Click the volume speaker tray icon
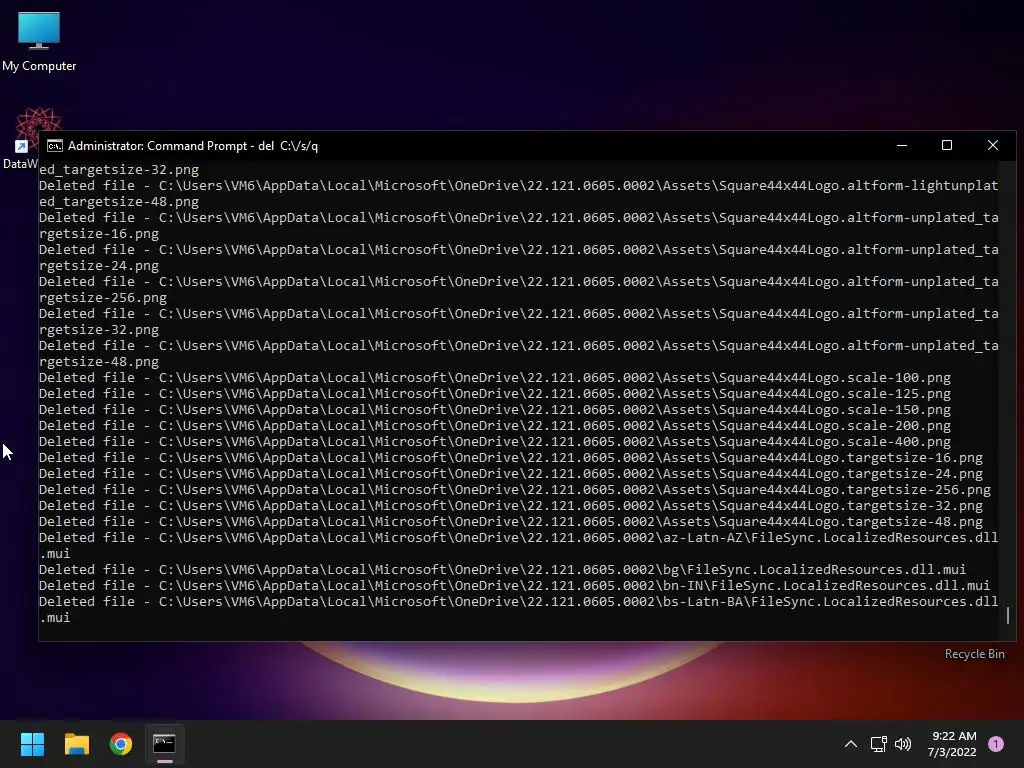Viewport: 1024px width, 768px height. pyautogui.click(x=903, y=744)
